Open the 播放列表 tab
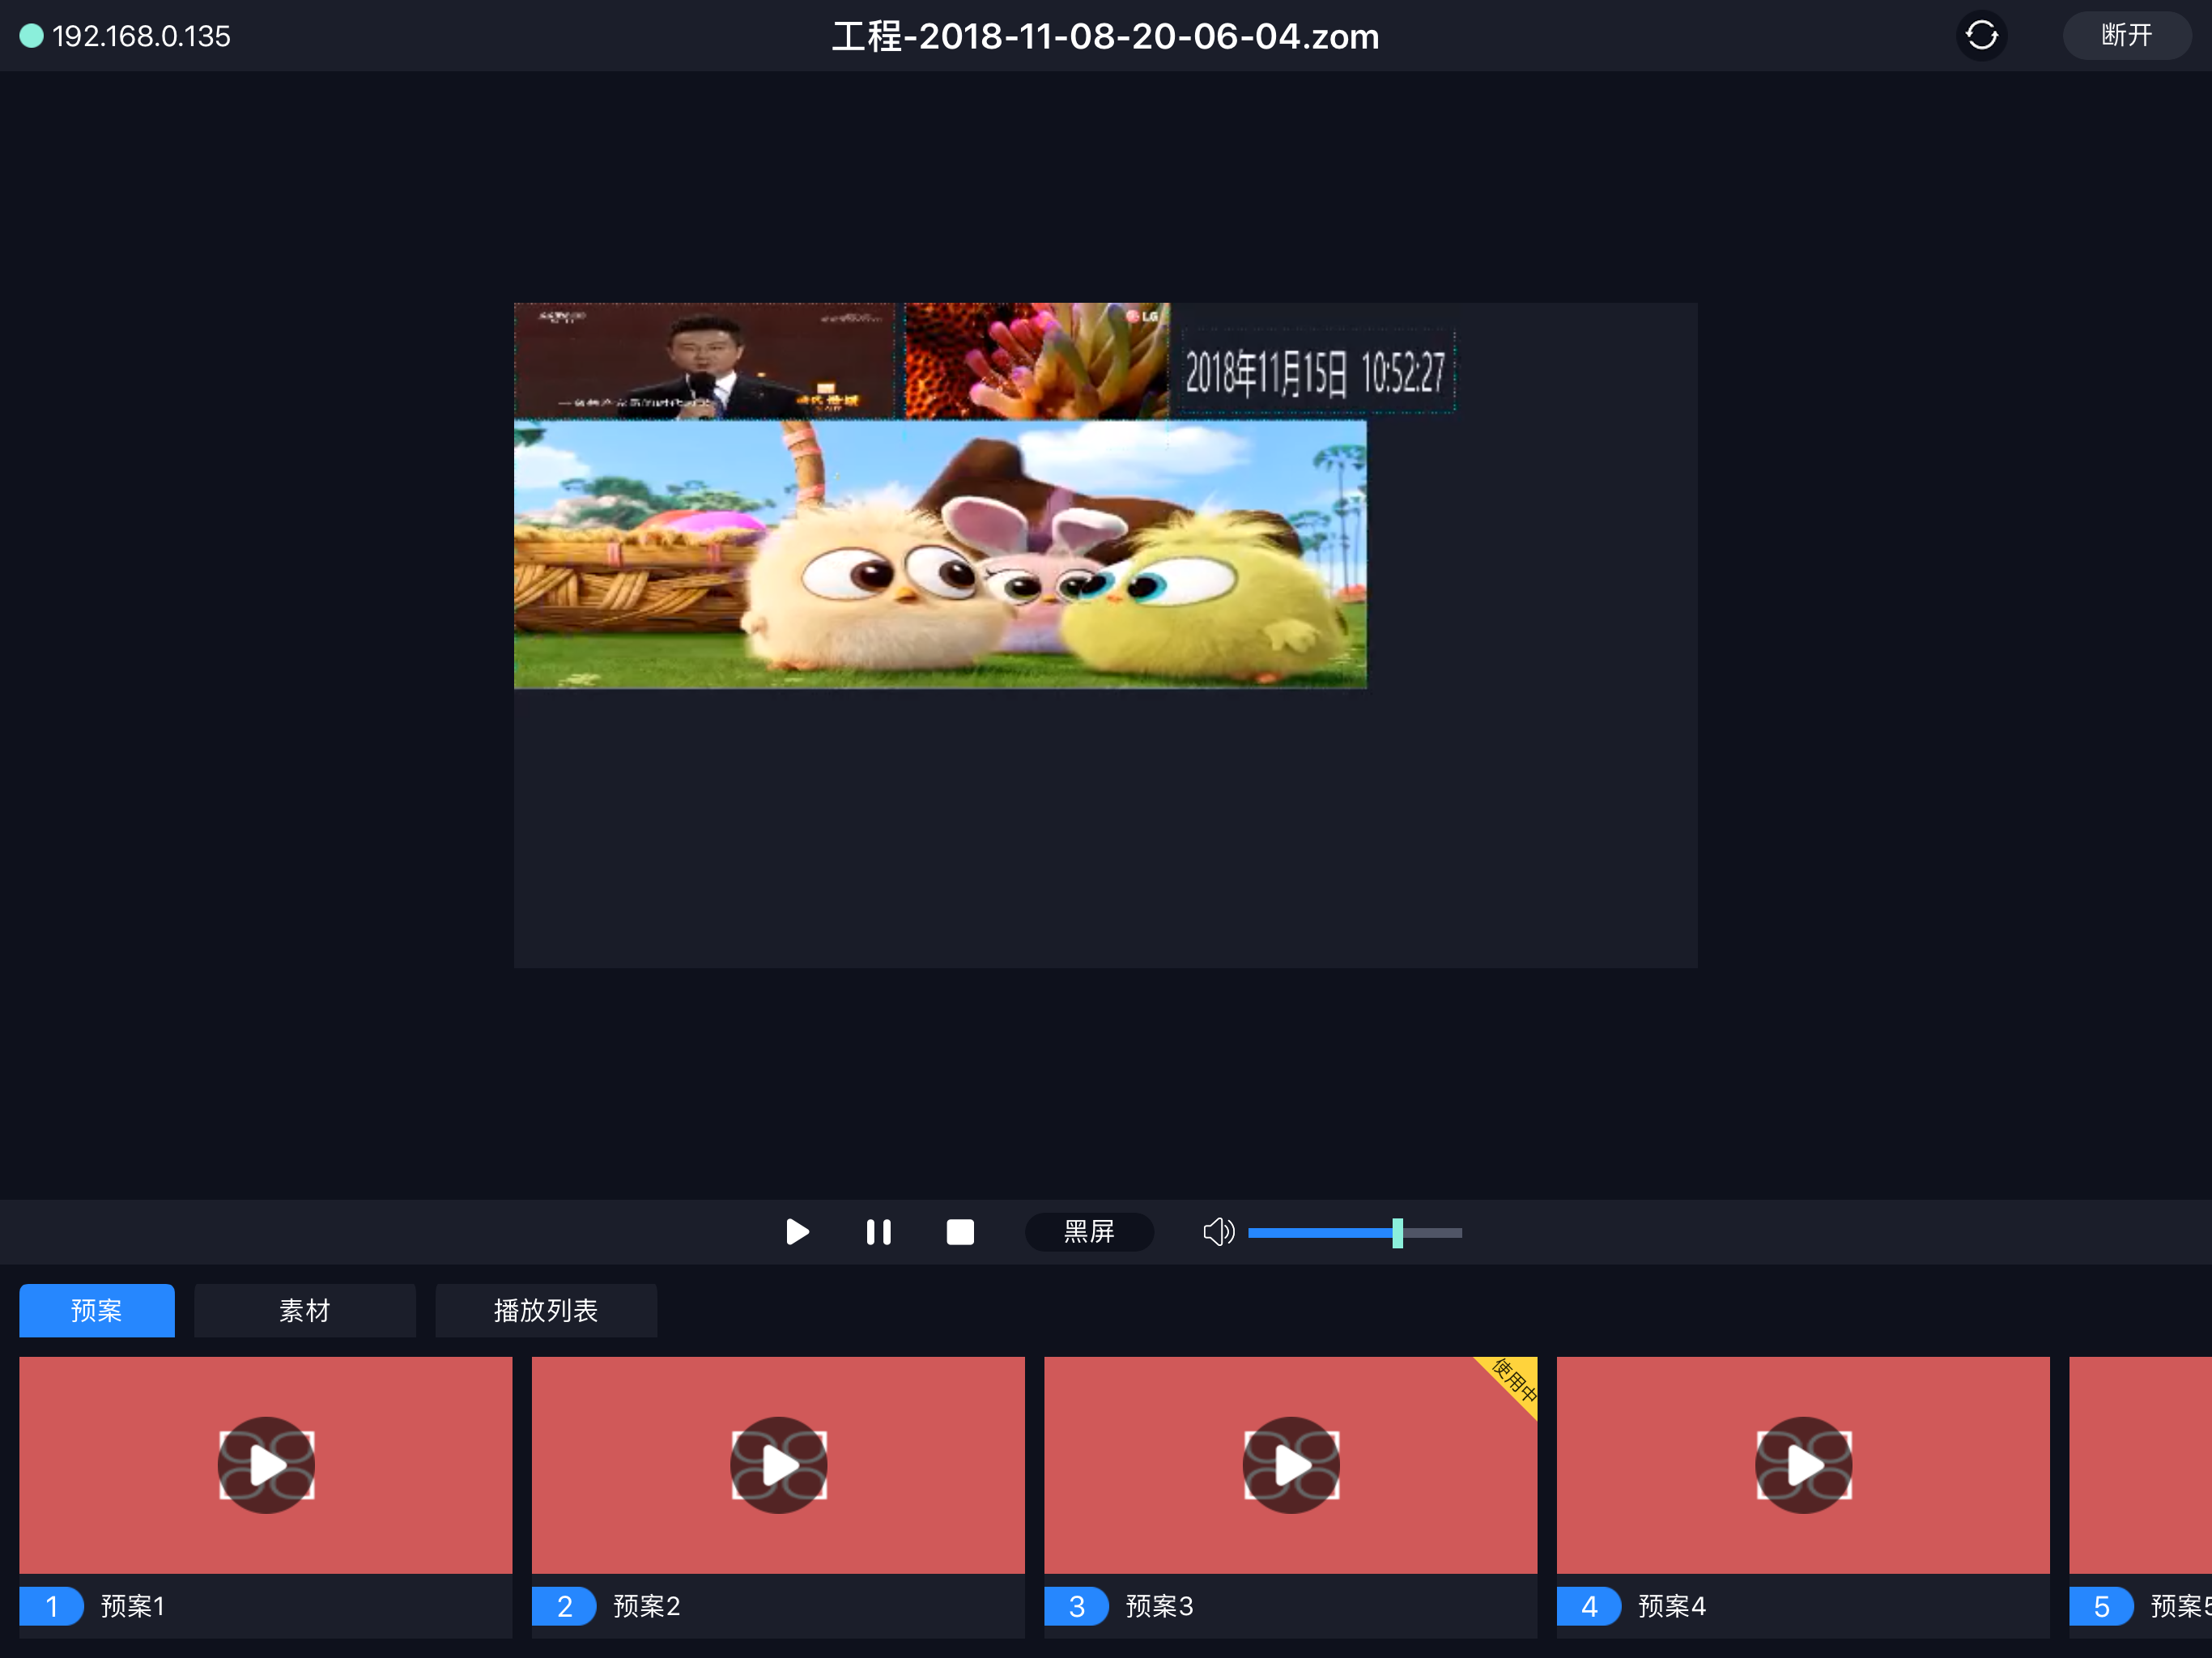 pos(546,1310)
